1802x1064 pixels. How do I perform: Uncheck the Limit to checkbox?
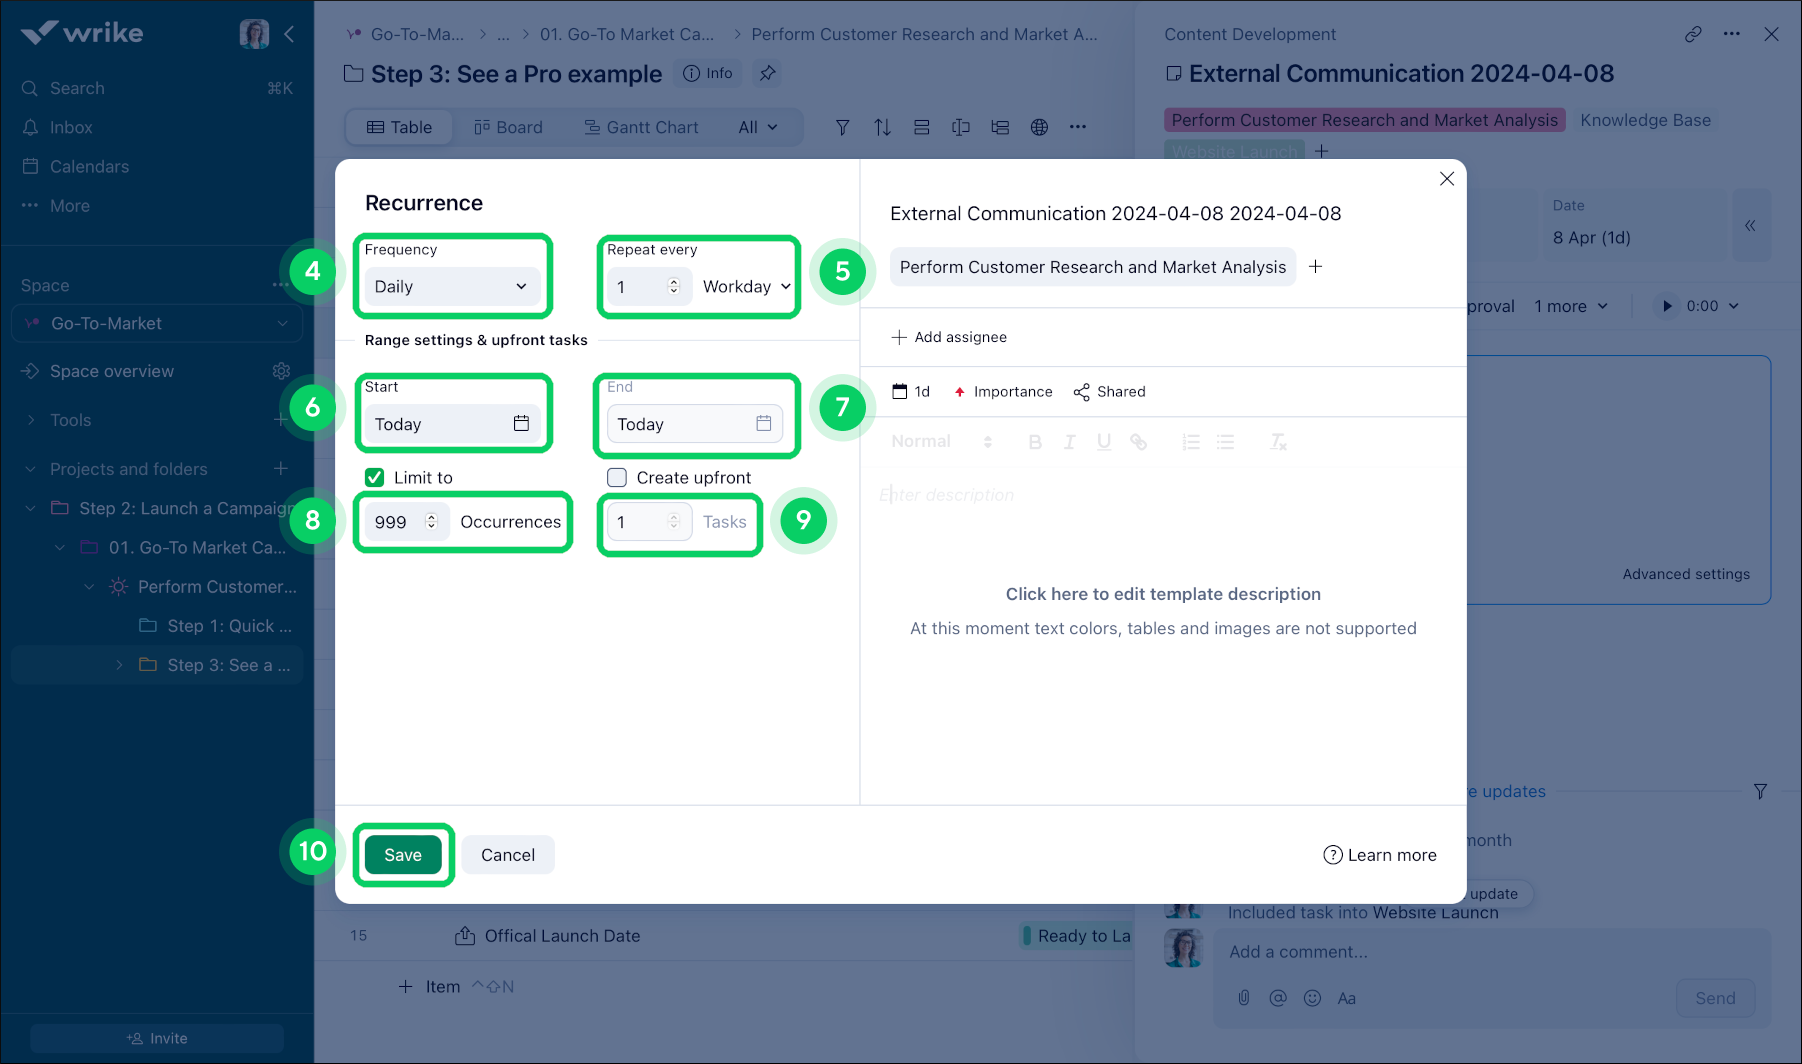click(x=375, y=477)
